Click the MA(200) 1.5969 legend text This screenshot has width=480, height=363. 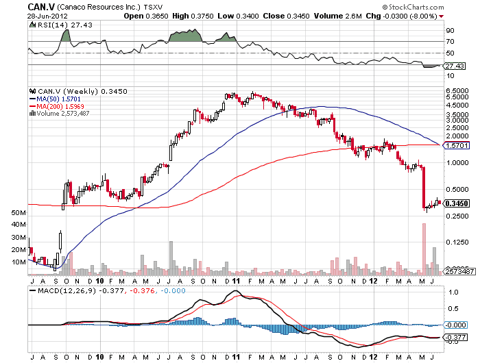pyautogui.click(x=60, y=107)
